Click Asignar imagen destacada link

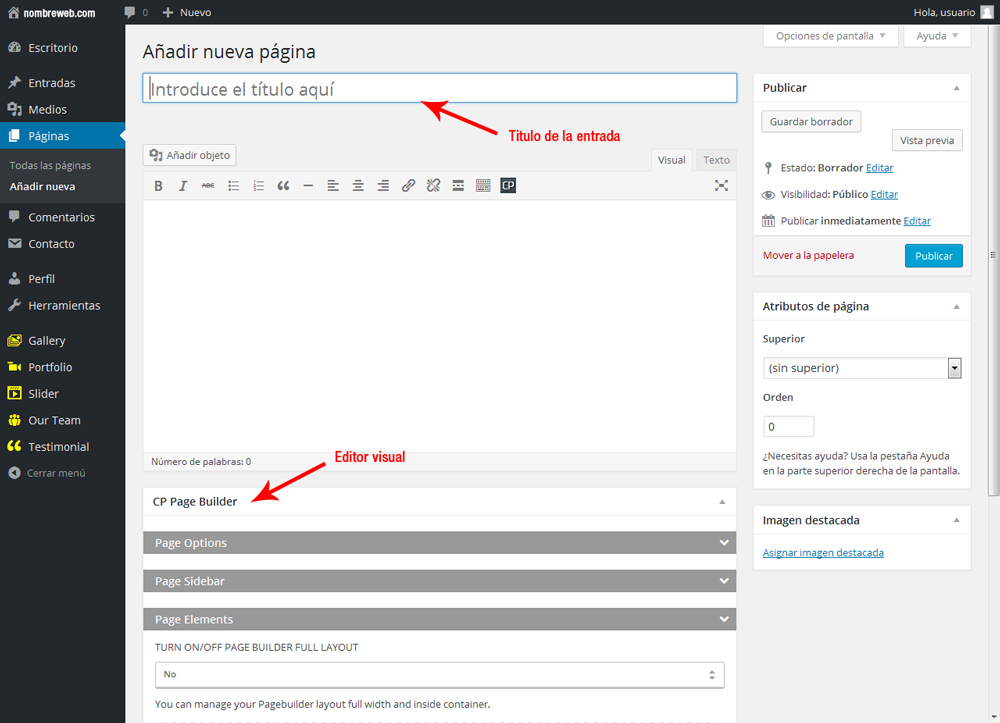(823, 553)
